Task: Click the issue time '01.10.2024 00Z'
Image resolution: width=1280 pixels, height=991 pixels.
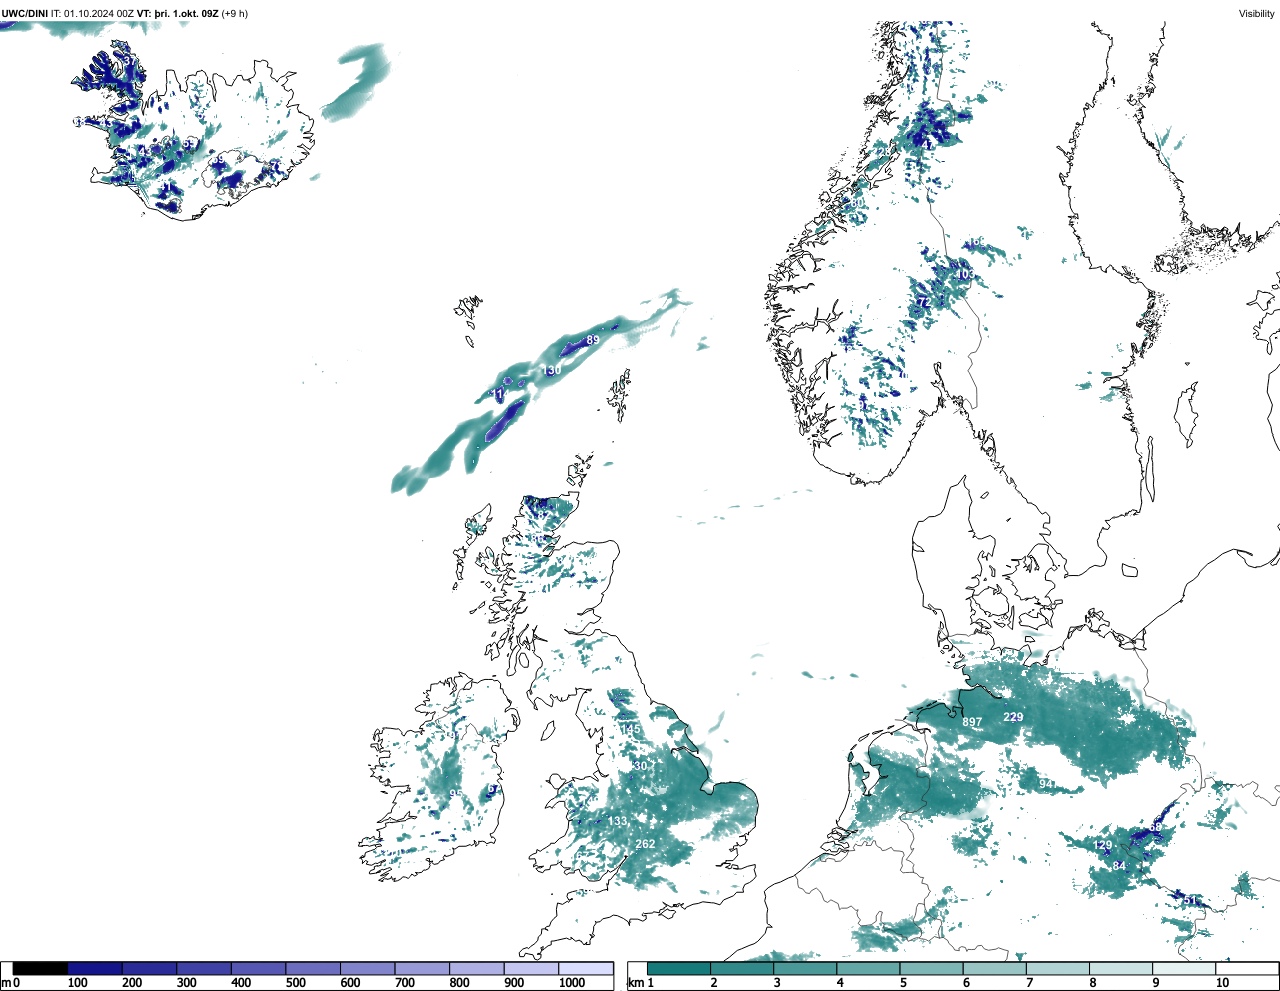Action: pyautogui.click(x=99, y=14)
